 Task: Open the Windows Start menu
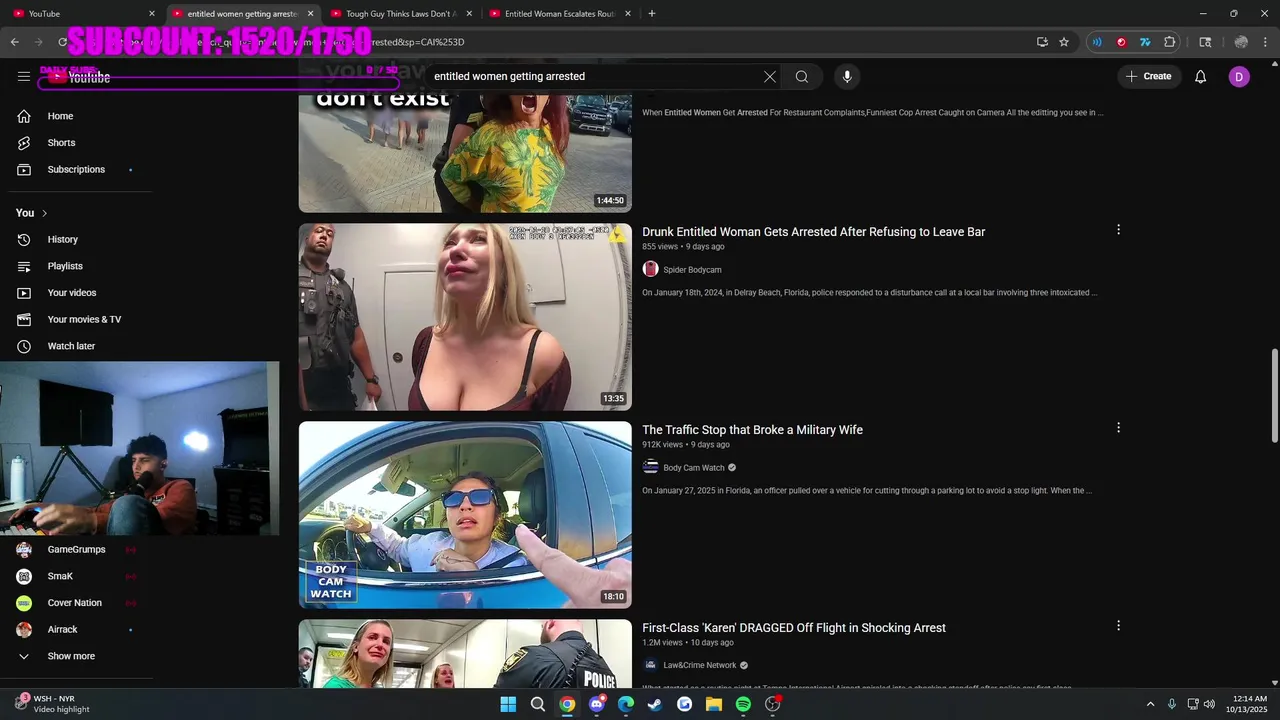pyautogui.click(x=508, y=704)
